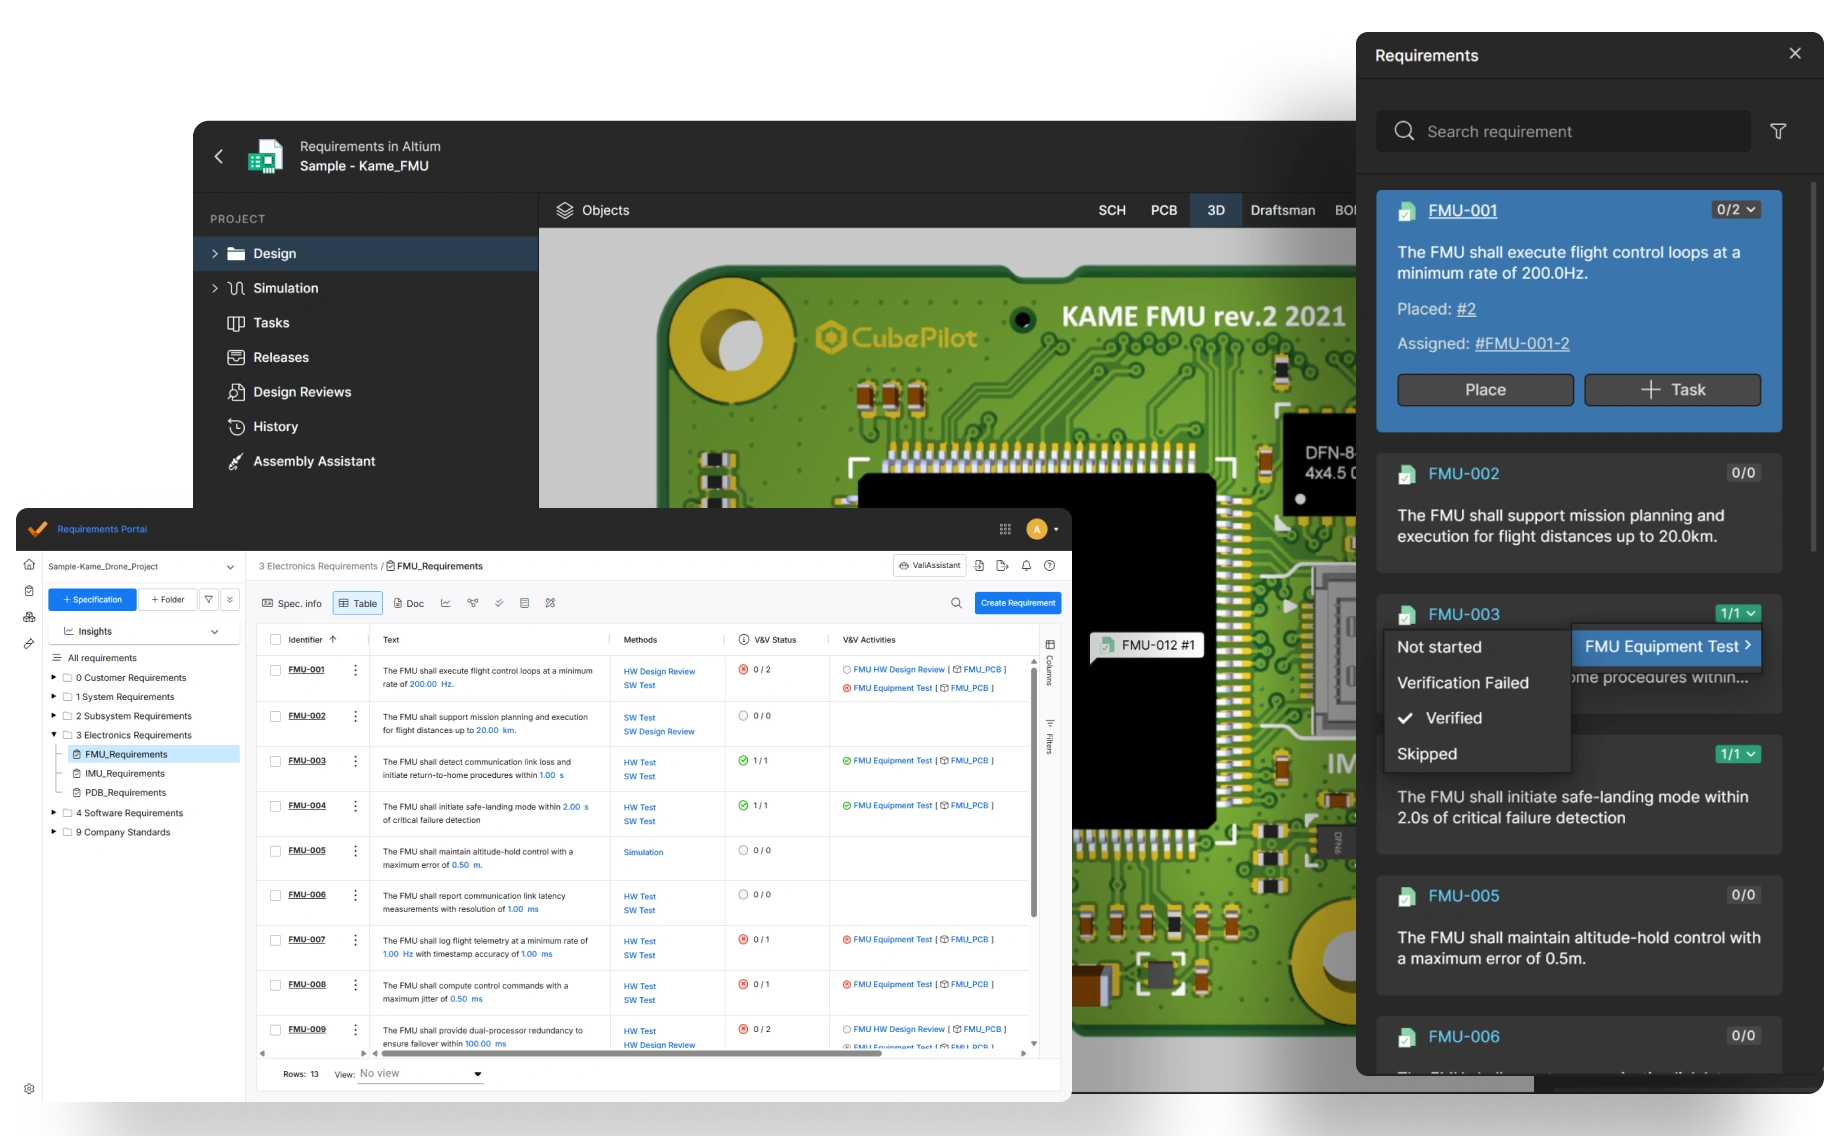The width and height of the screenshot is (1840, 1136).
Task: Click the Create Requirement button
Action: click(1017, 603)
